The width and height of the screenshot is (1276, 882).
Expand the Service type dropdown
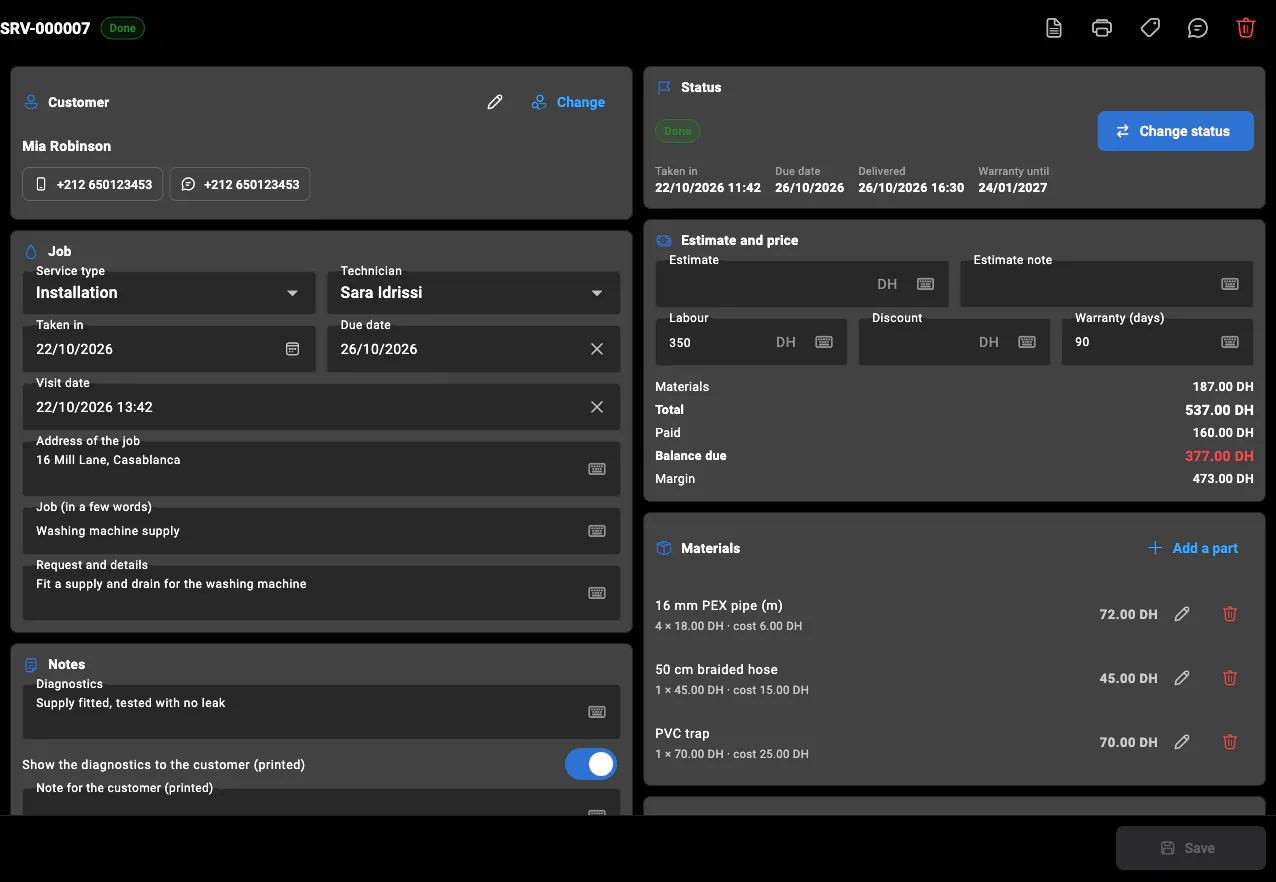tap(169, 292)
